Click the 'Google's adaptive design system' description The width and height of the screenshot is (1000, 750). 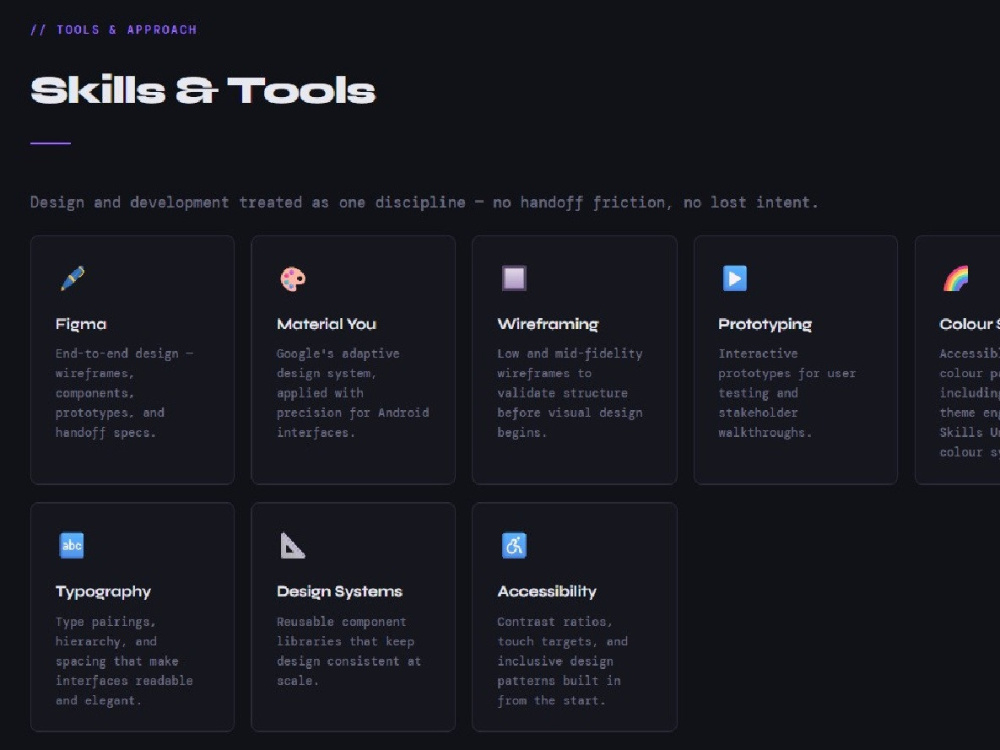click(353, 393)
